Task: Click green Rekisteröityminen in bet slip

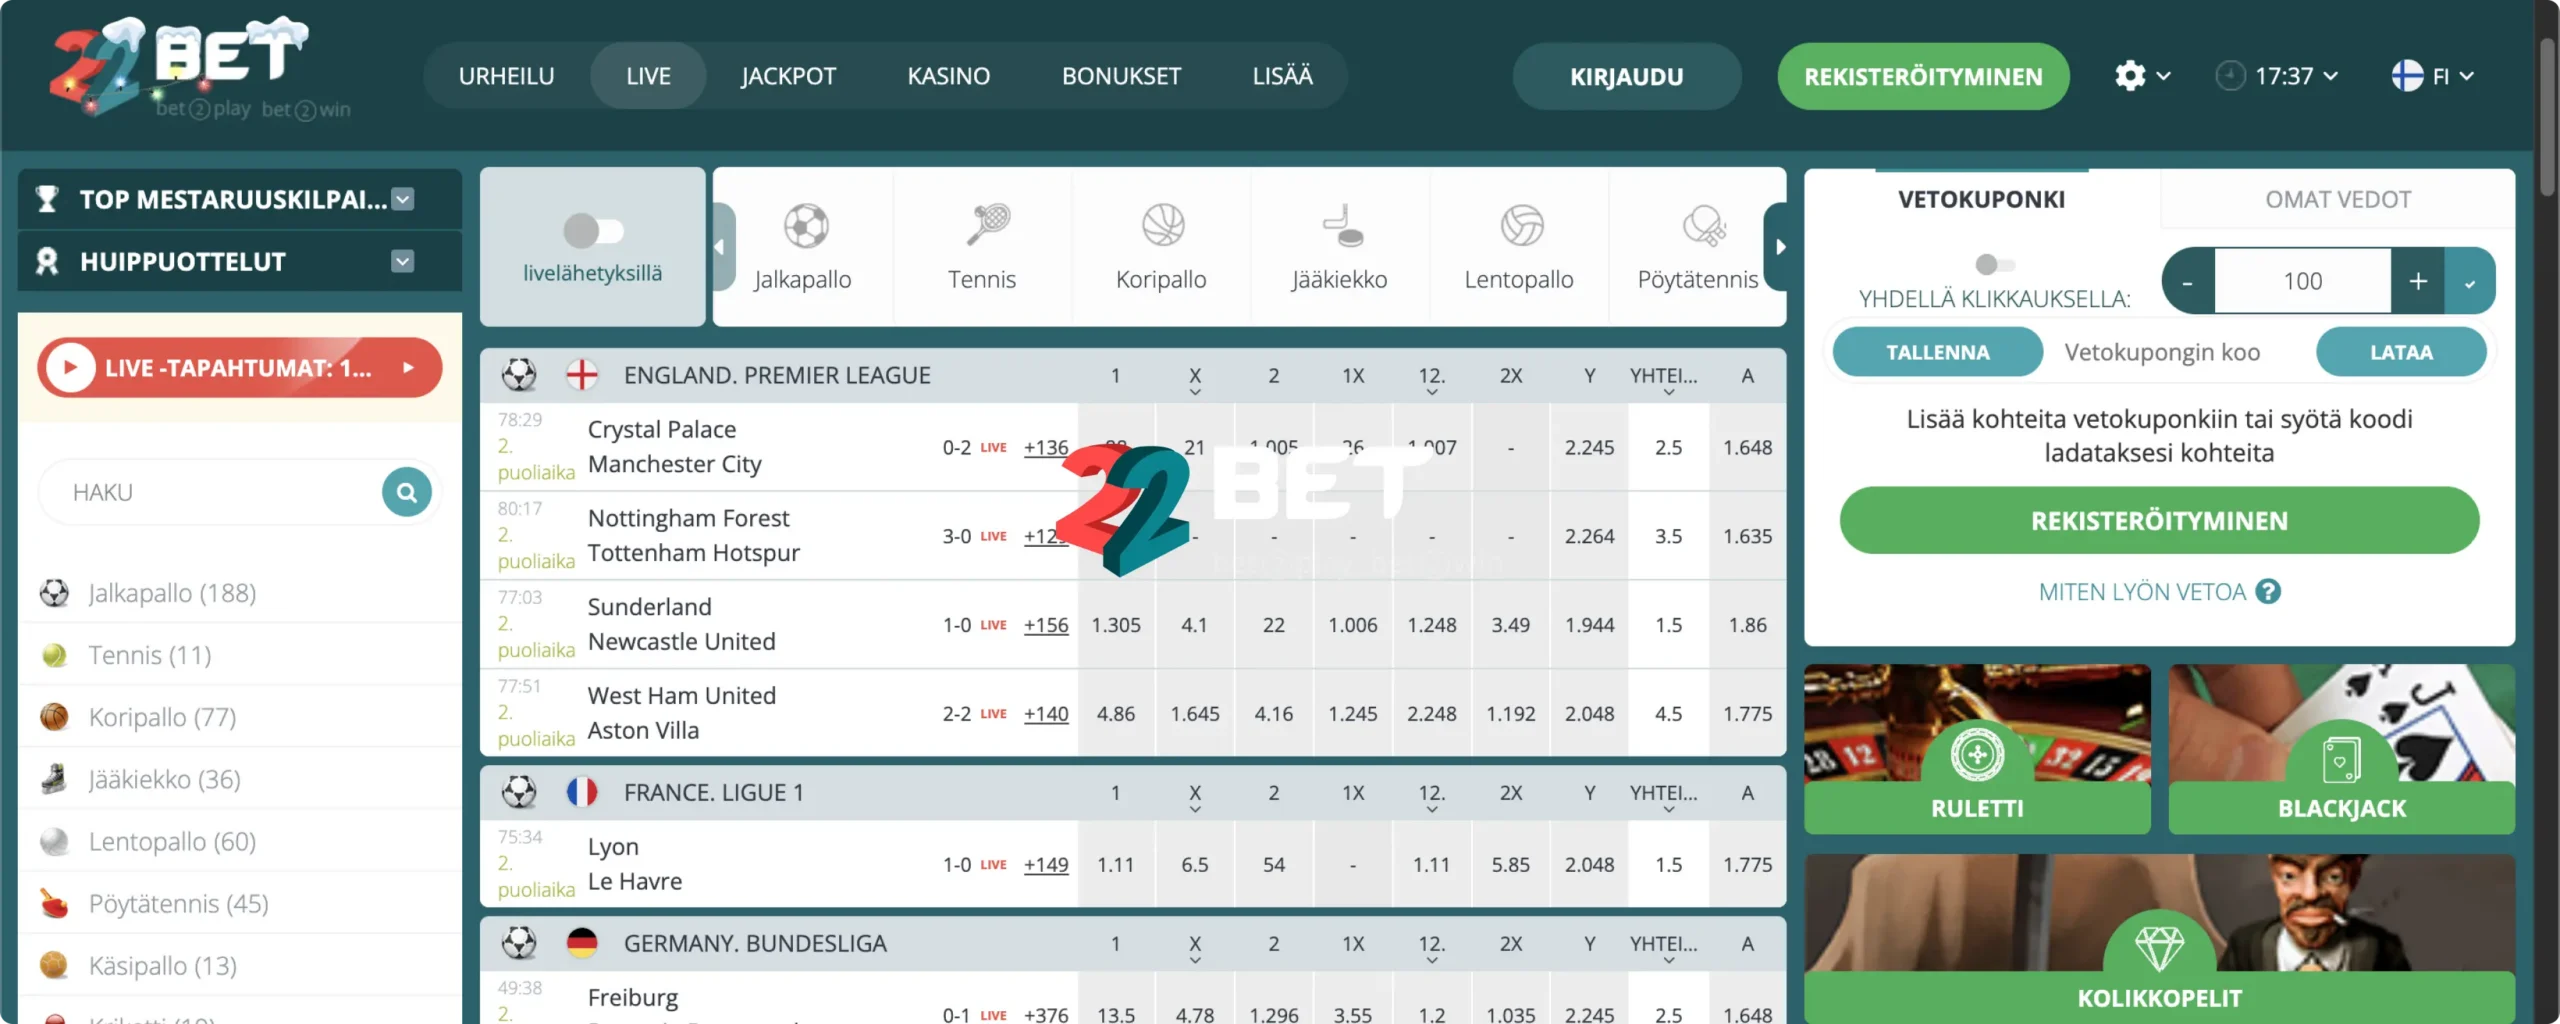Action: (x=2159, y=520)
